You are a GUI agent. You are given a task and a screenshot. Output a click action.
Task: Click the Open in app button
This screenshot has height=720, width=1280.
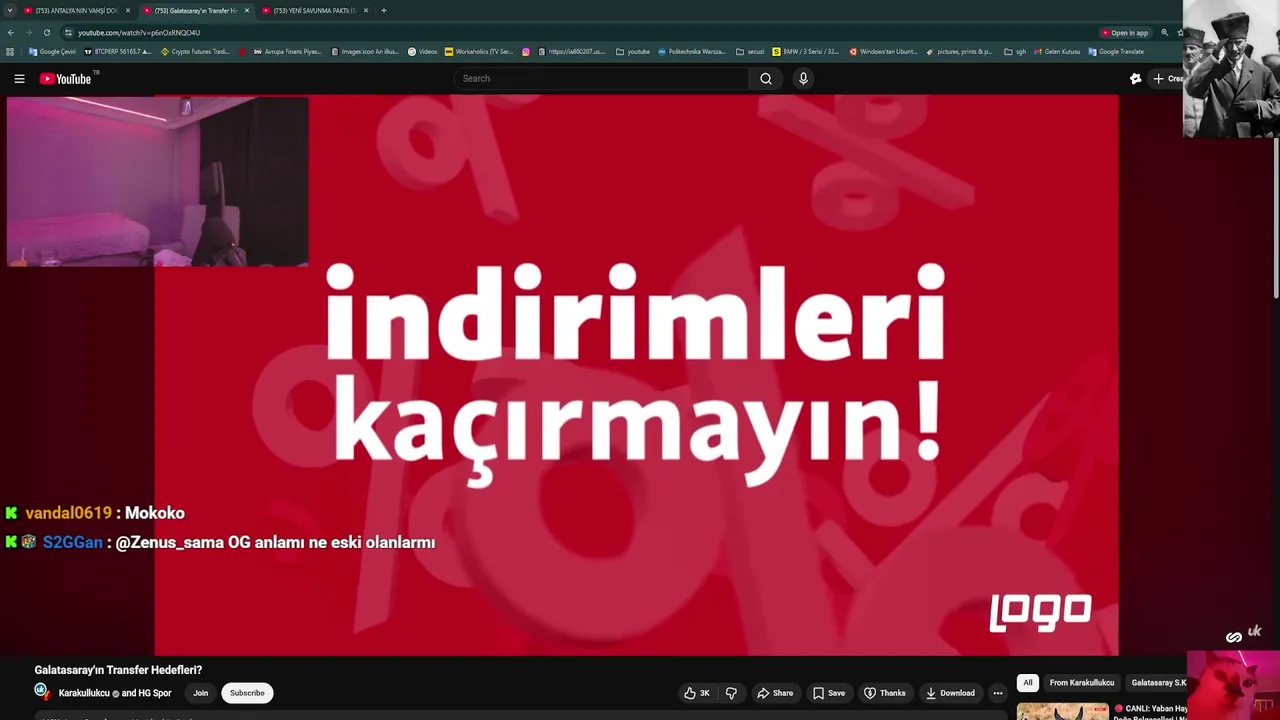click(1125, 32)
